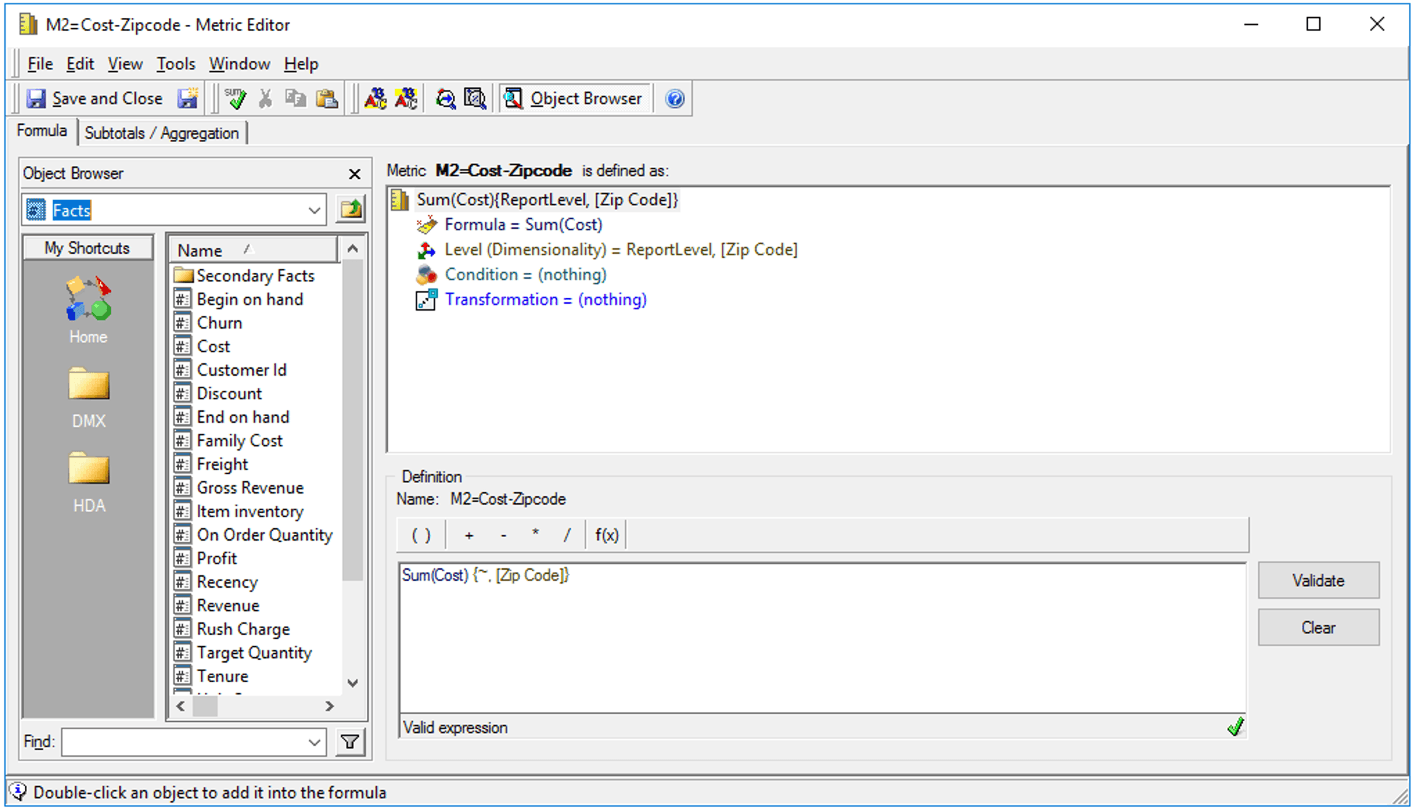
Task: Insert a function with the f(x) button
Action: point(606,535)
